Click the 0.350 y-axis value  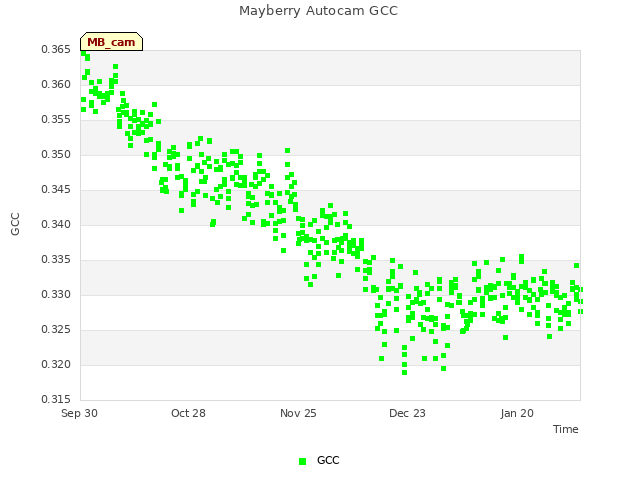tap(56, 155)
